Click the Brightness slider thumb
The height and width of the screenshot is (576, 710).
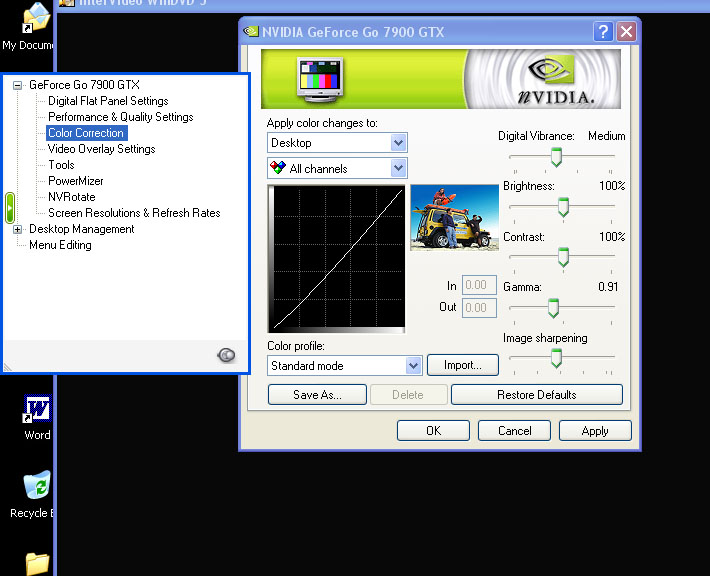(x=563, y=207)
